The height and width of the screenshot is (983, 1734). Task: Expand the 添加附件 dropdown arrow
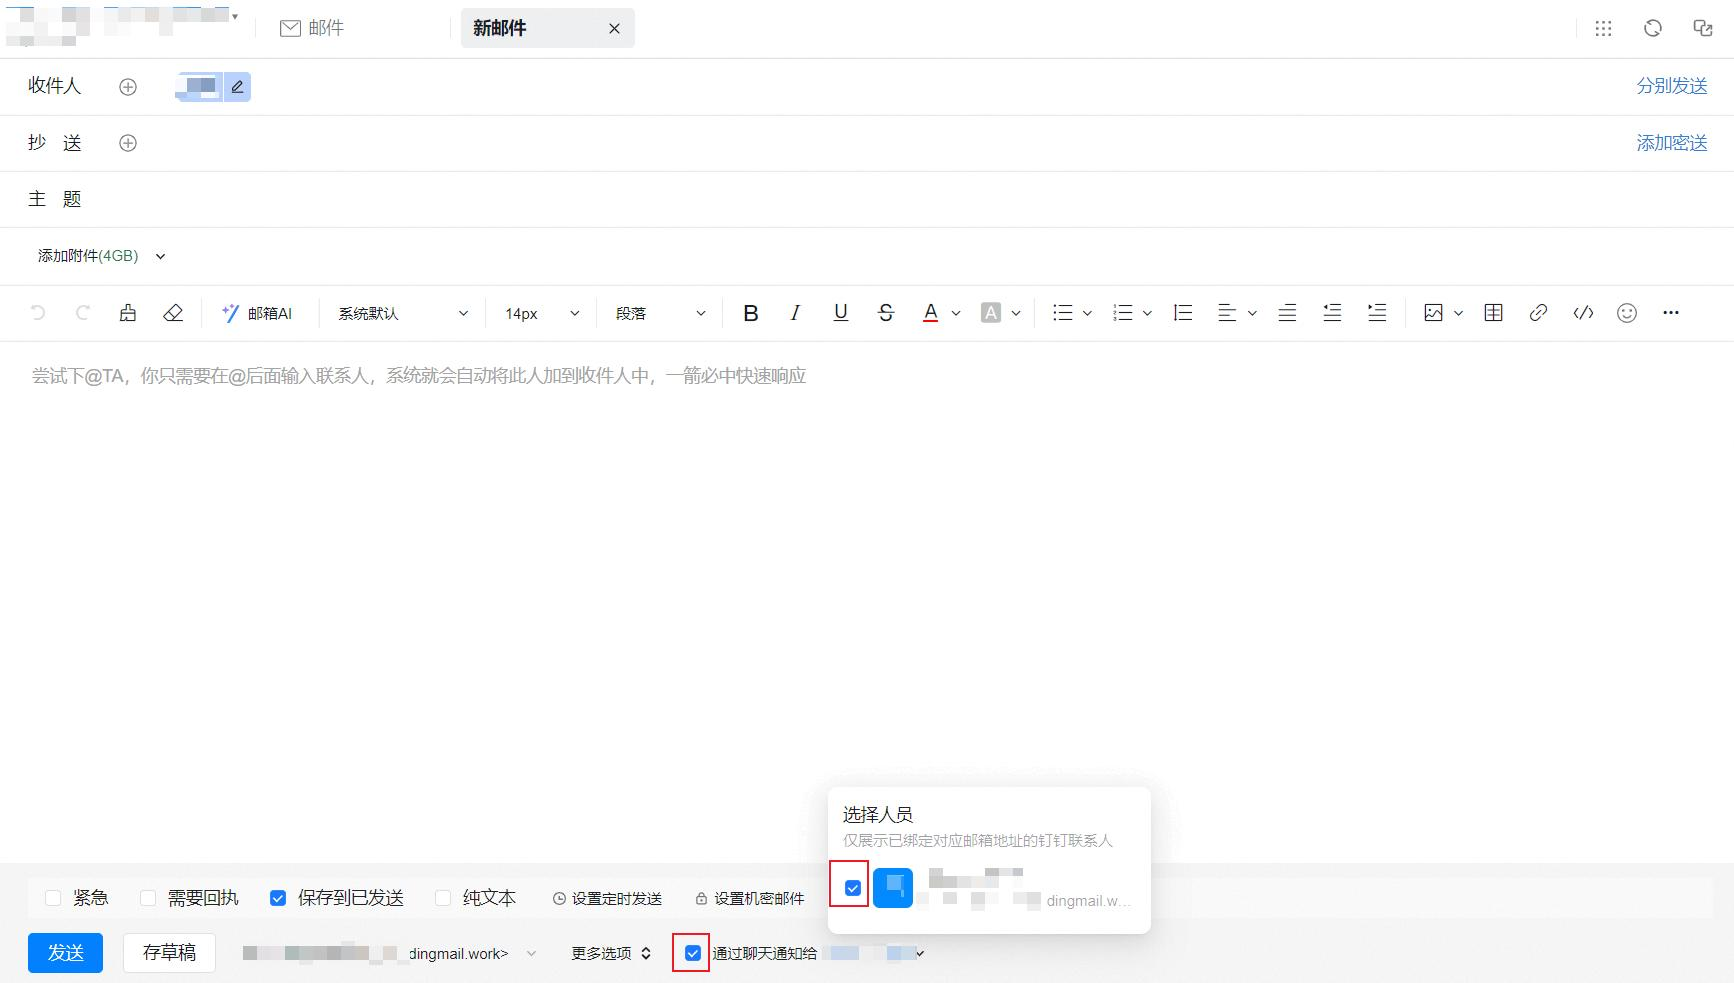[x=160, y=256]
